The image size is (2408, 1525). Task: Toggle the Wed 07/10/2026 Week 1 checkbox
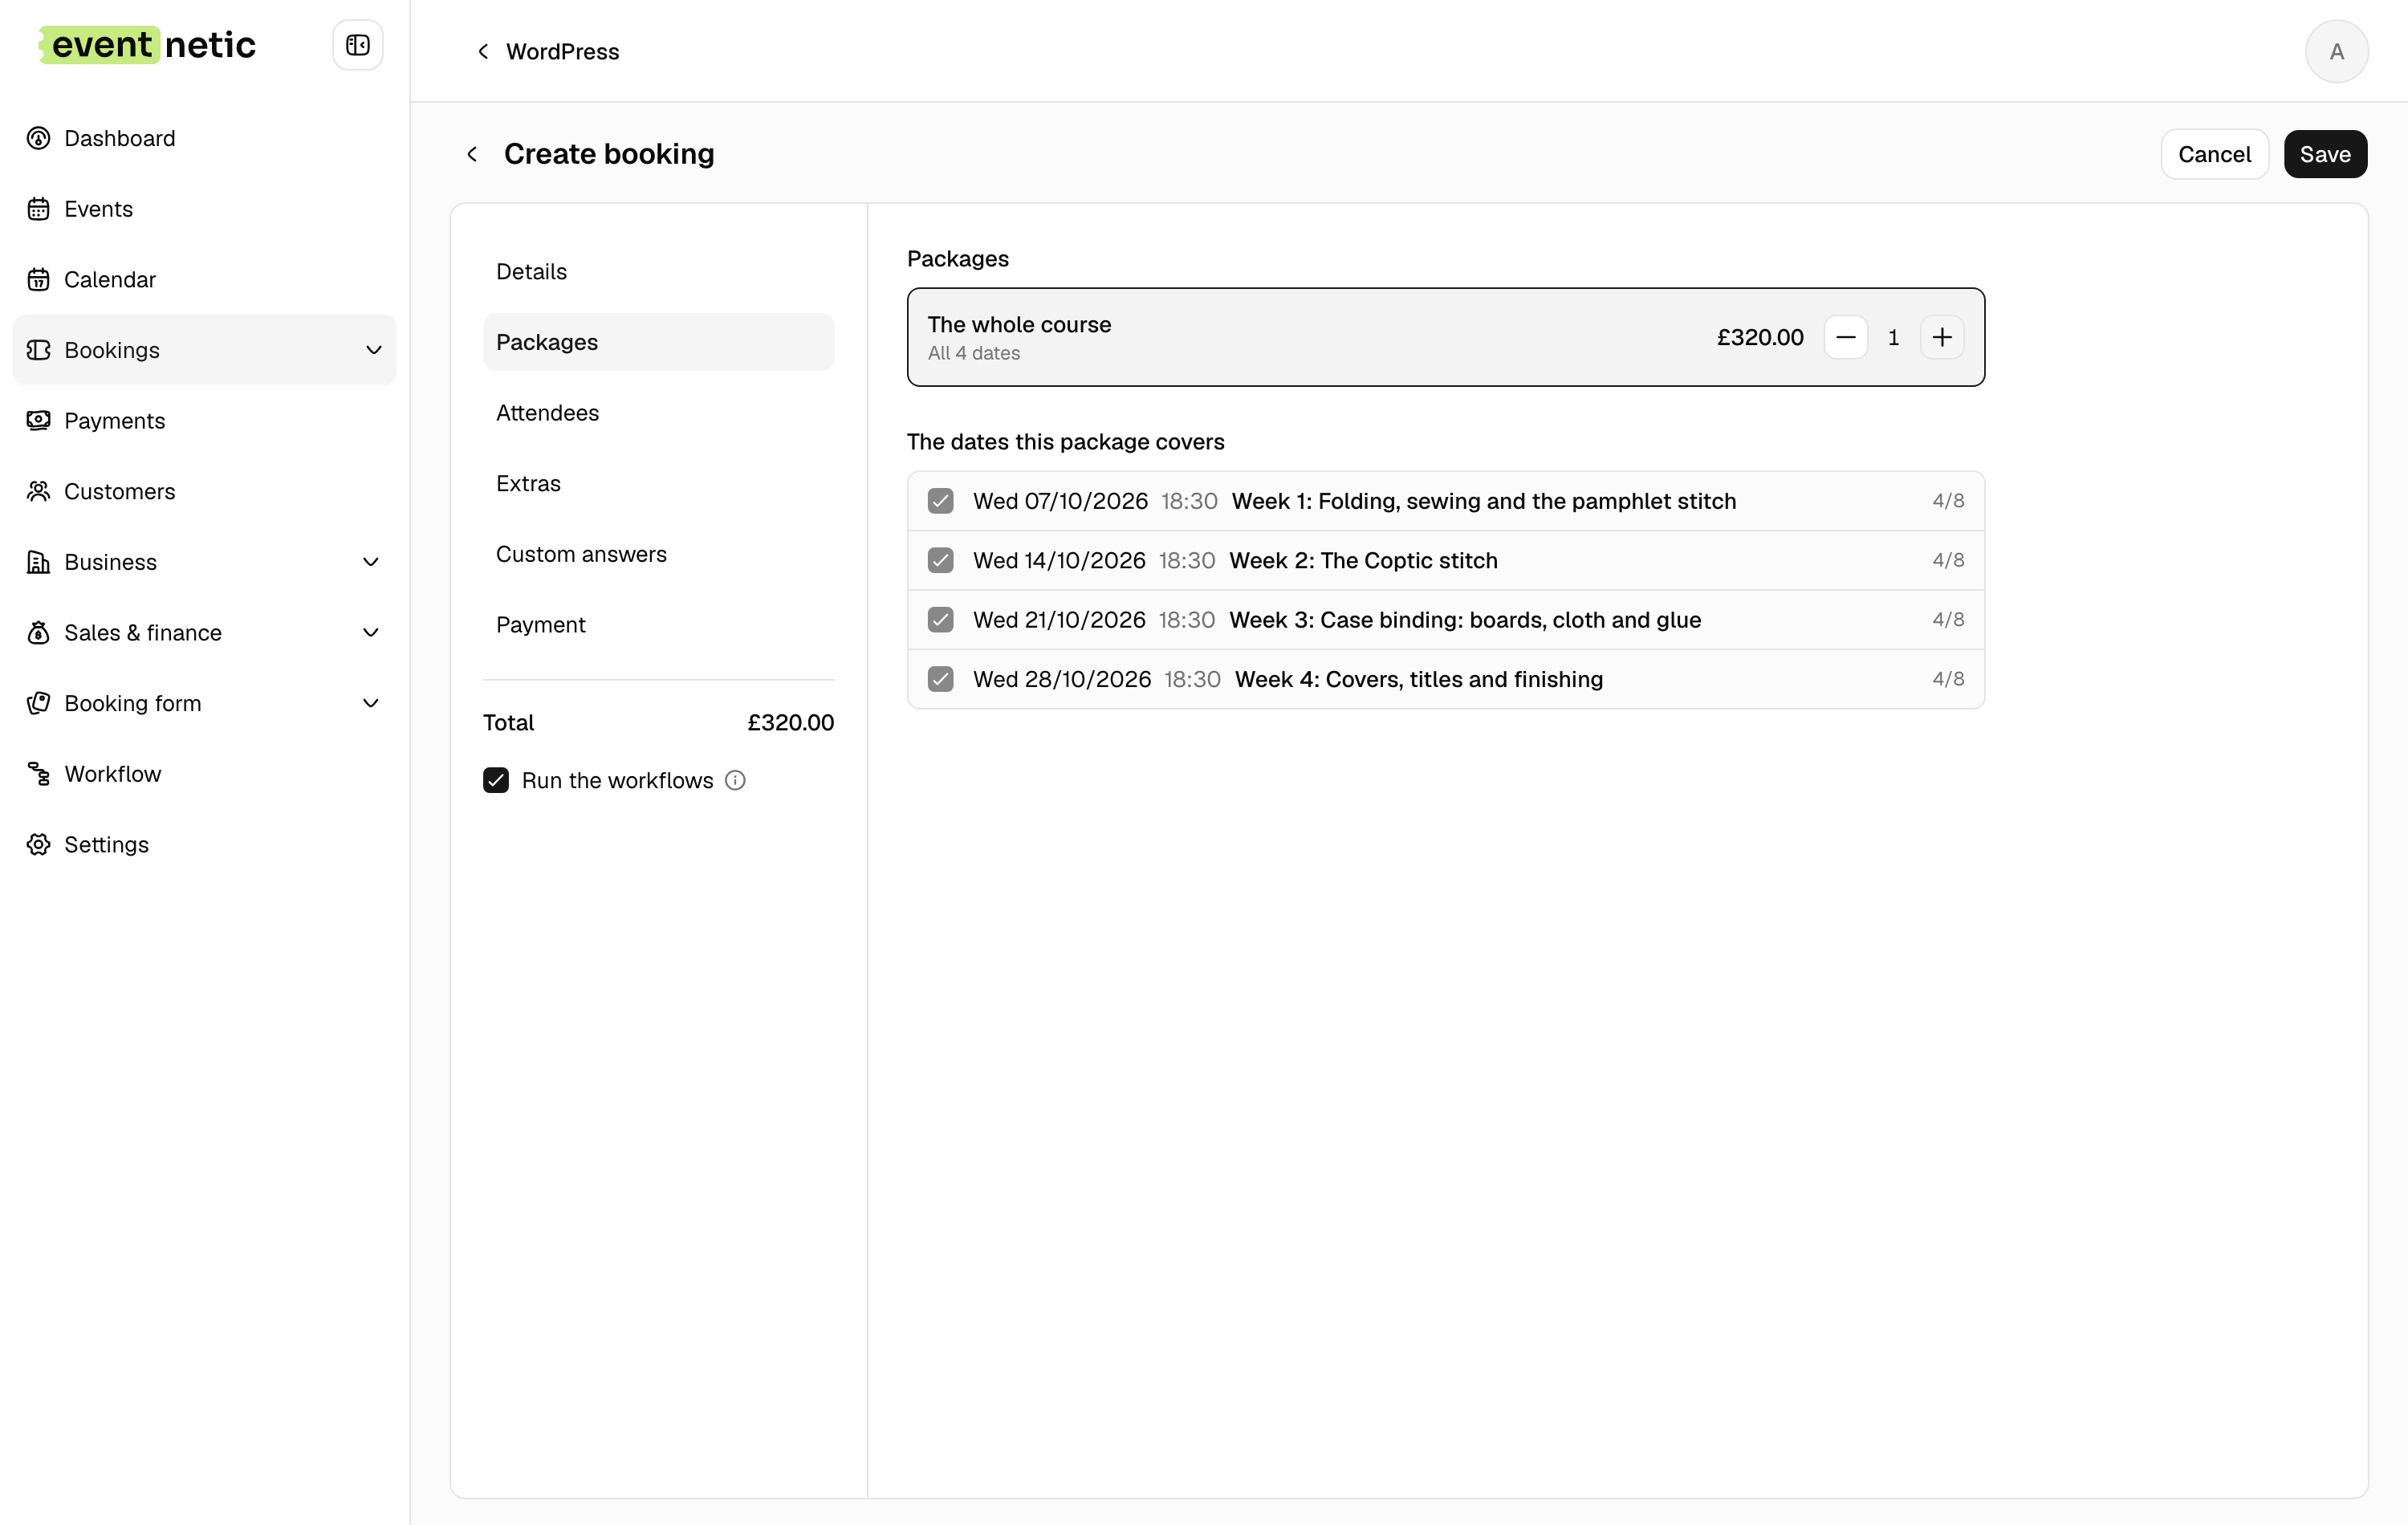[940, 501]
